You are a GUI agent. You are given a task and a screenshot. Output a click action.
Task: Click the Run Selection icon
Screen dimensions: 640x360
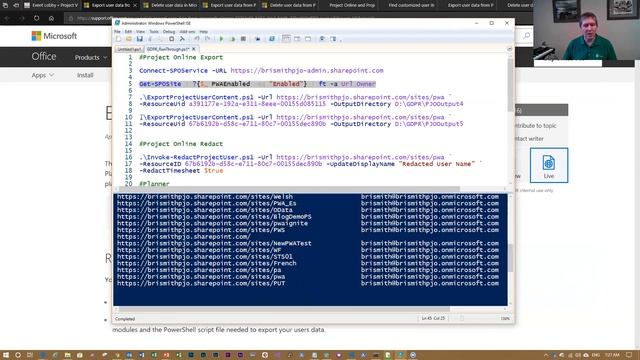click(x=232, y=39)
